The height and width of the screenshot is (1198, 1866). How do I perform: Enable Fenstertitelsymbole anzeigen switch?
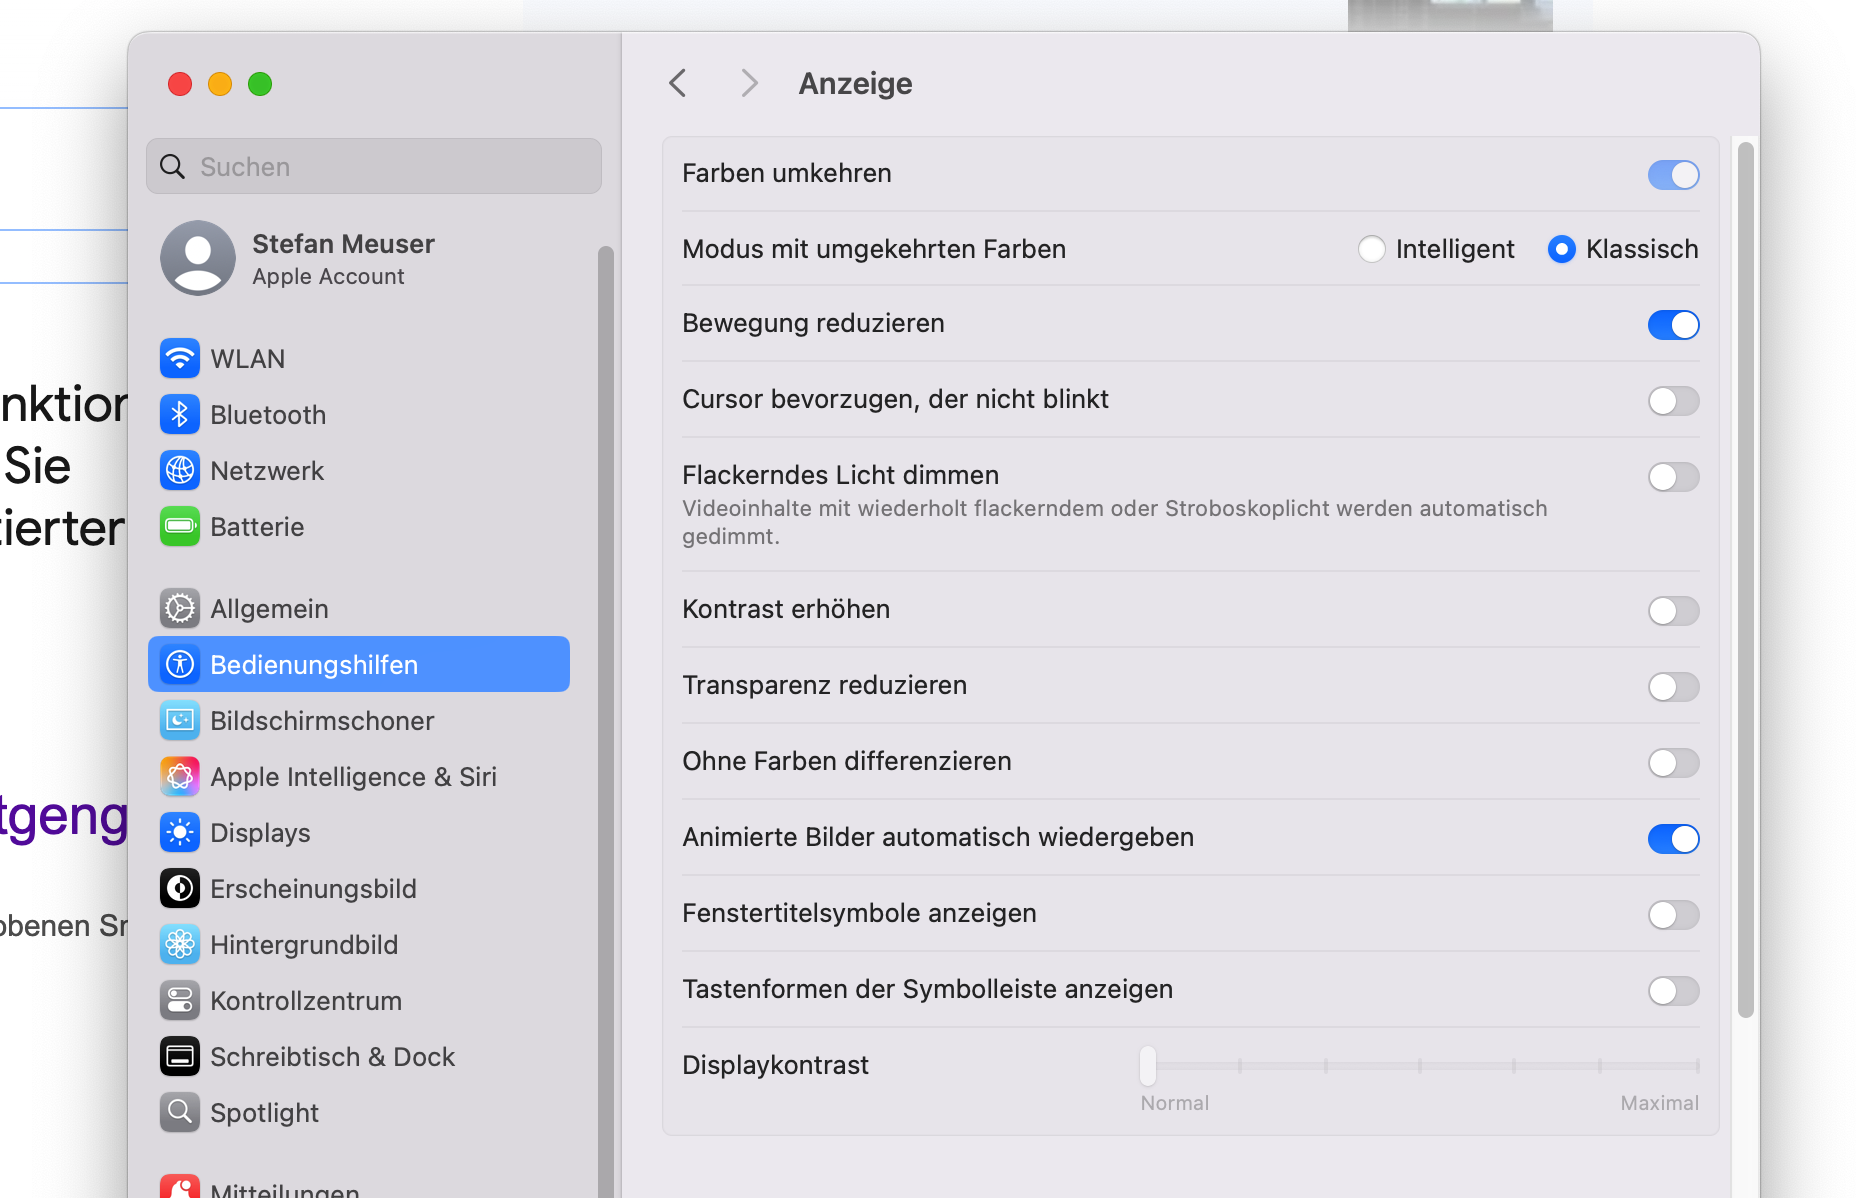(x=1673, y=914)
